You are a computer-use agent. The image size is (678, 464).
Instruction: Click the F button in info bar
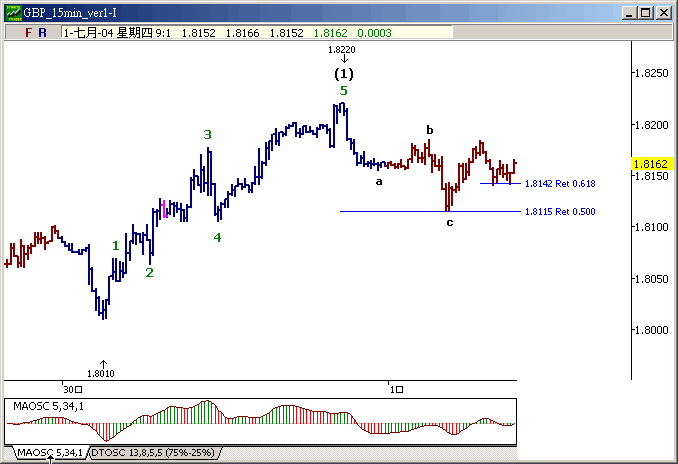click(x=29, y=33)
